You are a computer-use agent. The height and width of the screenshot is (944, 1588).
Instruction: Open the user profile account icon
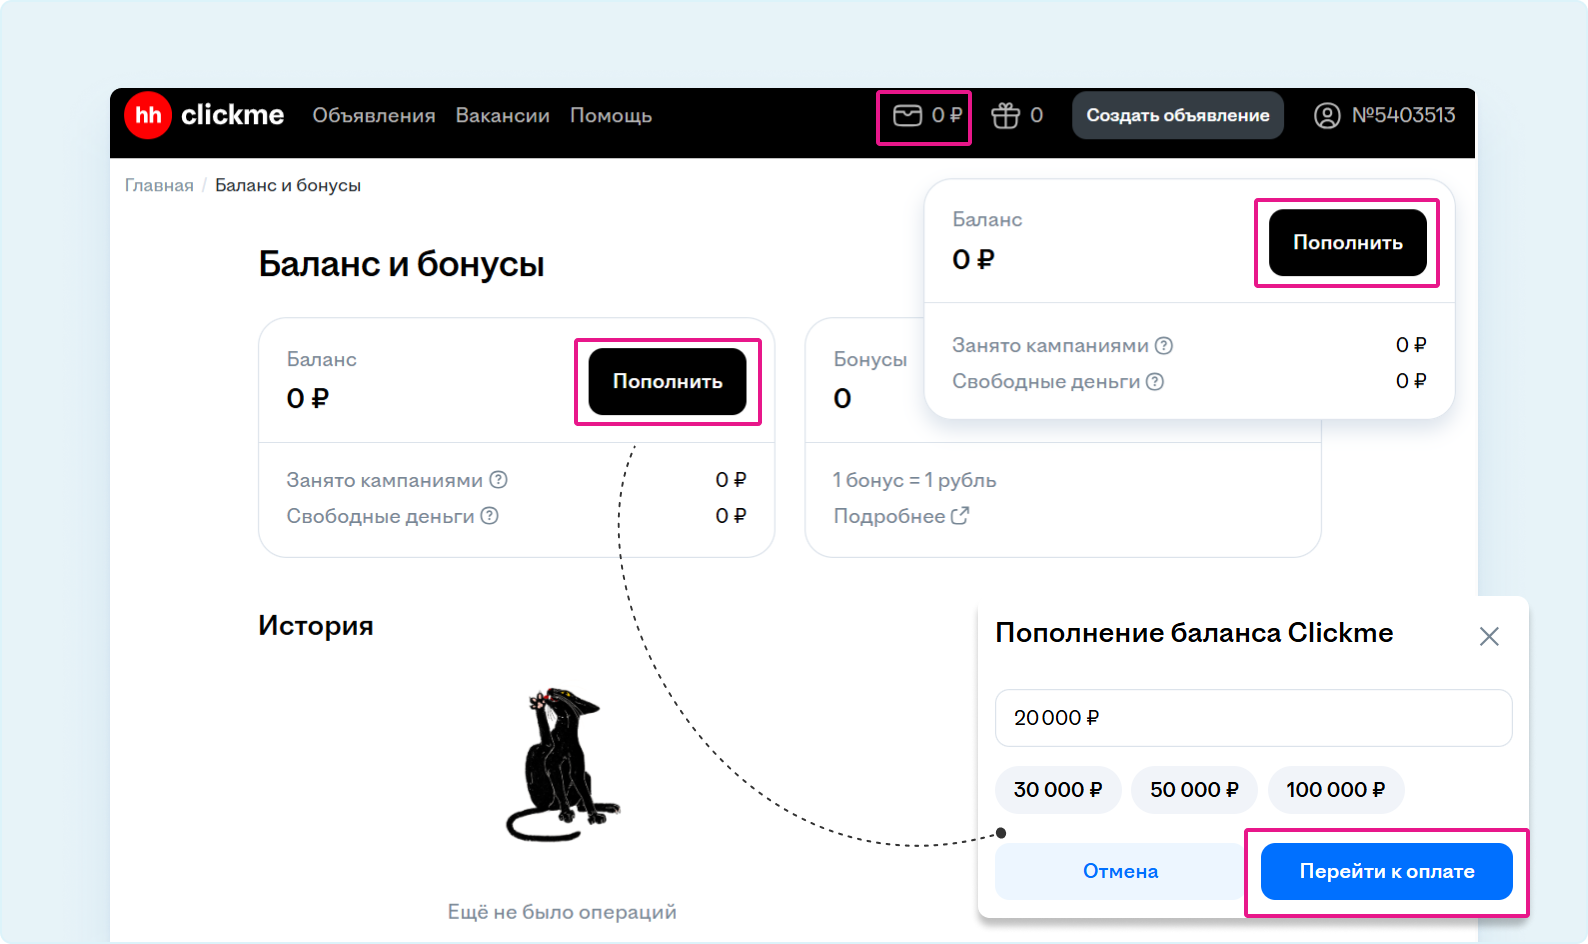[1326, 116]
